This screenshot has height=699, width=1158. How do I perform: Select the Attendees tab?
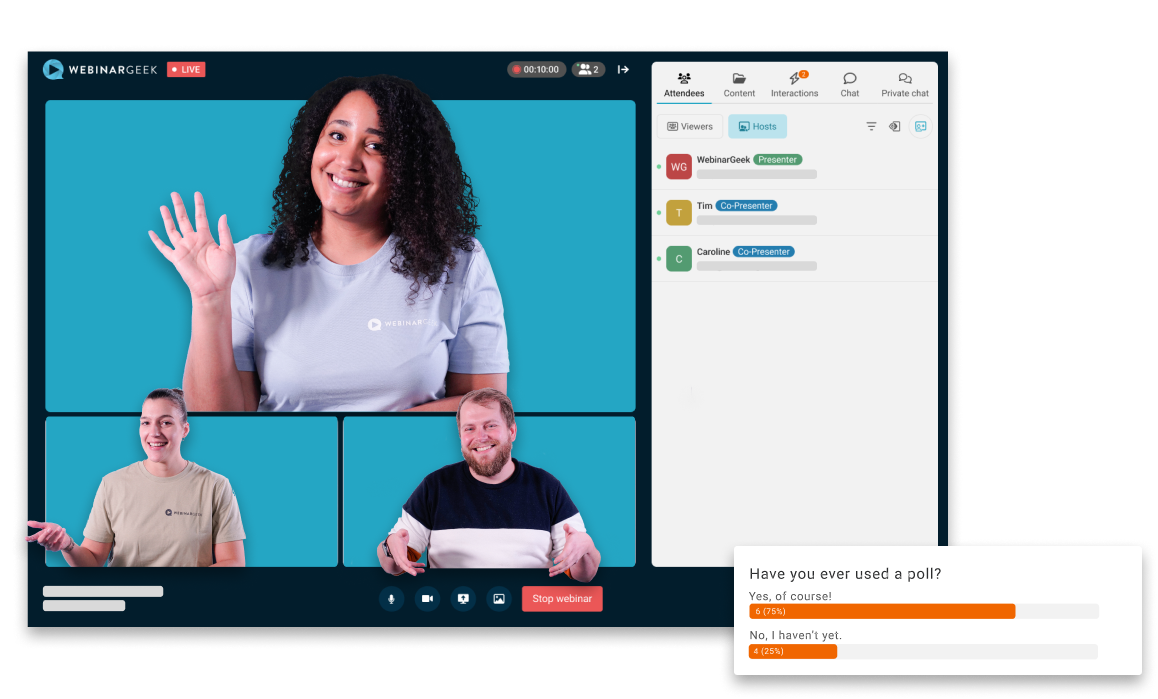pyautogui.click(x=684, y=85)
